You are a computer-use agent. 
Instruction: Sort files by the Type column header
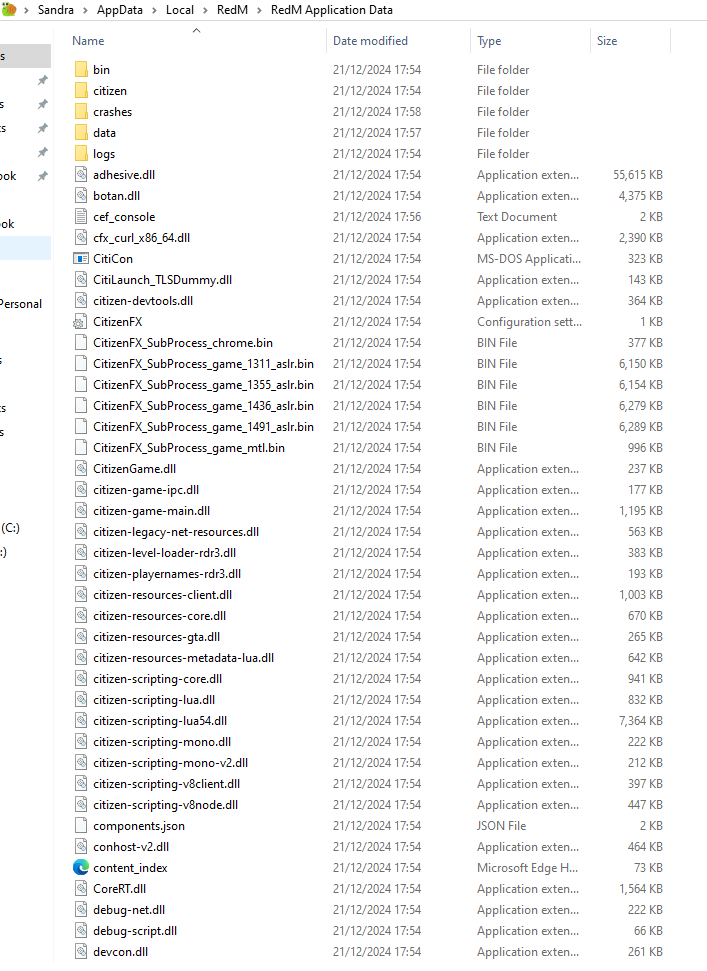[489, 41]
